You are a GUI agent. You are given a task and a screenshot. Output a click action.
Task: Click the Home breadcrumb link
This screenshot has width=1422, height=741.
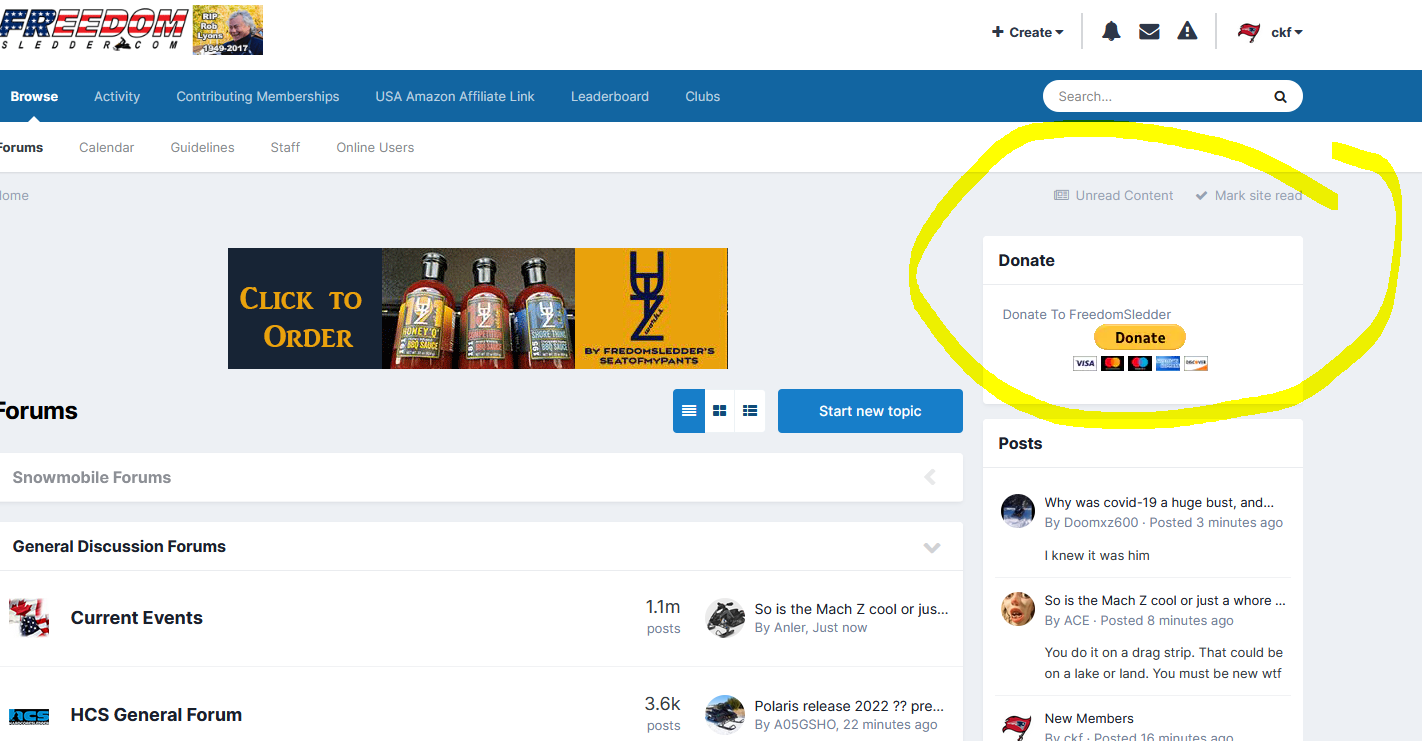[x=13, y=195]
